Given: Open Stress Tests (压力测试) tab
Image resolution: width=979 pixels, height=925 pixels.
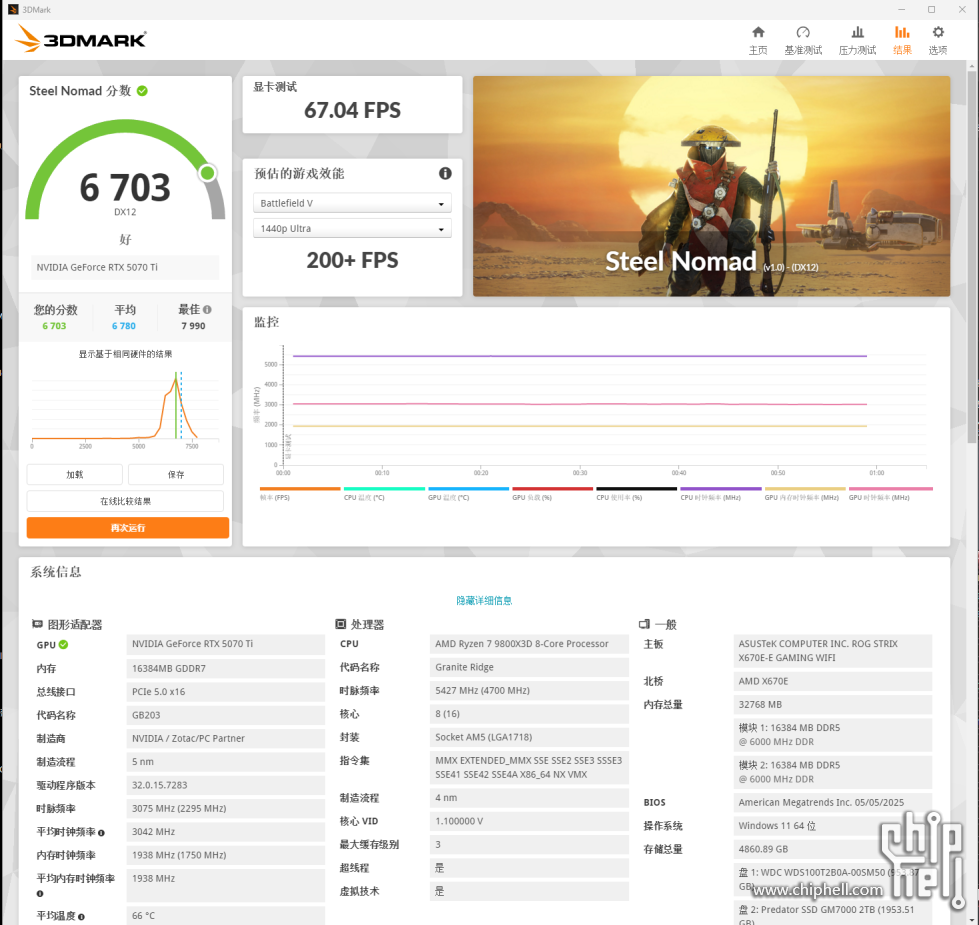Looking at the screenshot, I should click(857, 40).
